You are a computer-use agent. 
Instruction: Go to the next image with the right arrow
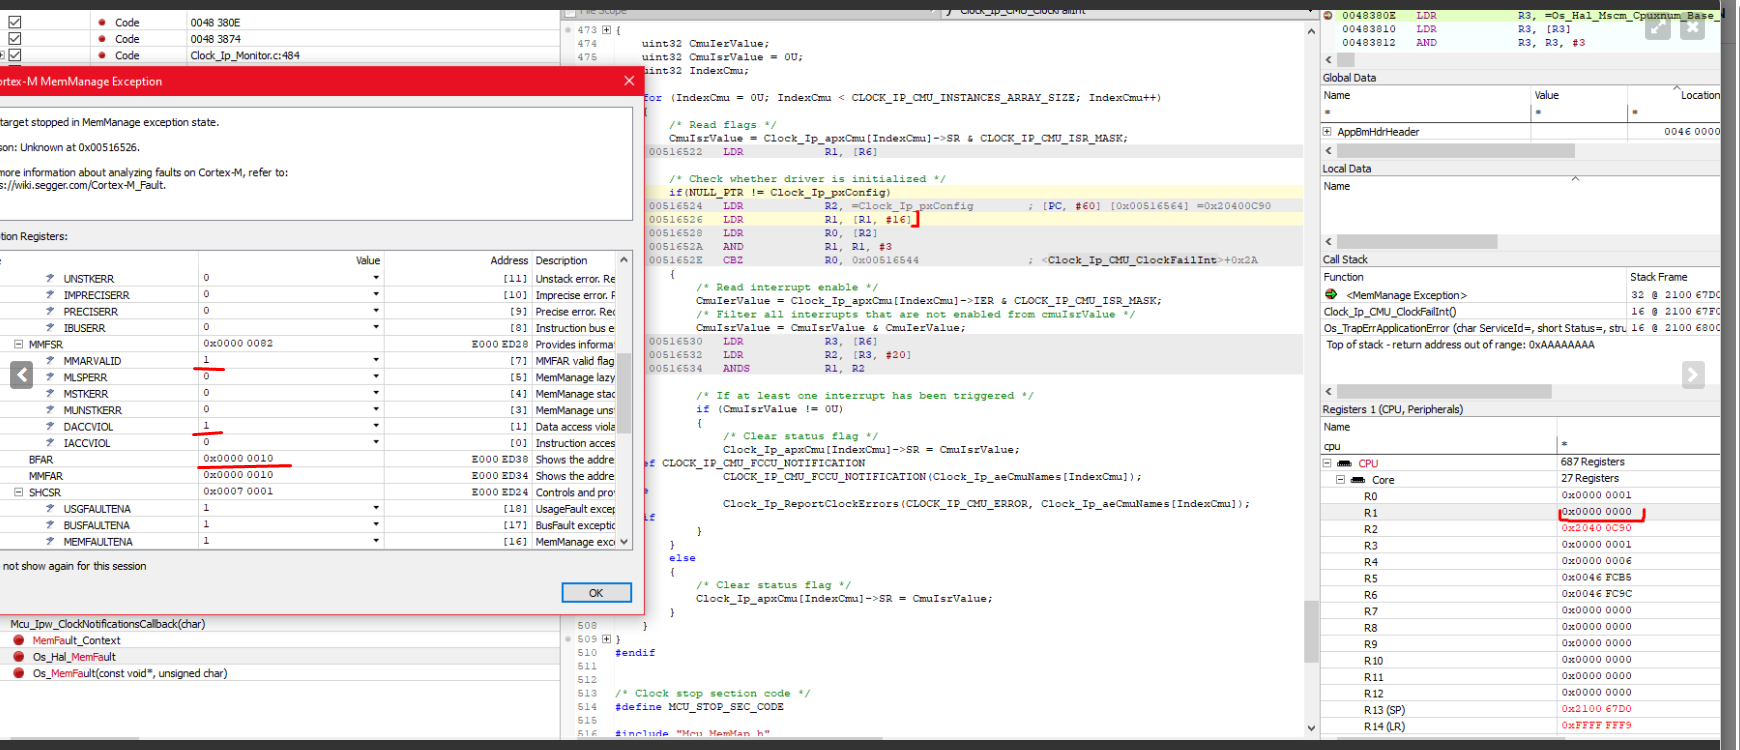pos(1692,375)
